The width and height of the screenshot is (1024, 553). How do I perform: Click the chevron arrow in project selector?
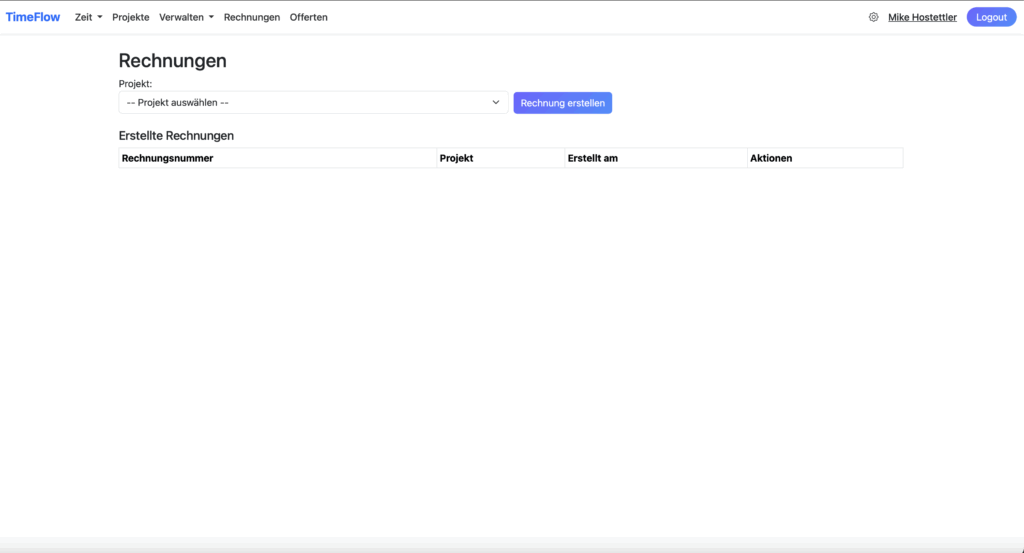click(x=495, y=102)
